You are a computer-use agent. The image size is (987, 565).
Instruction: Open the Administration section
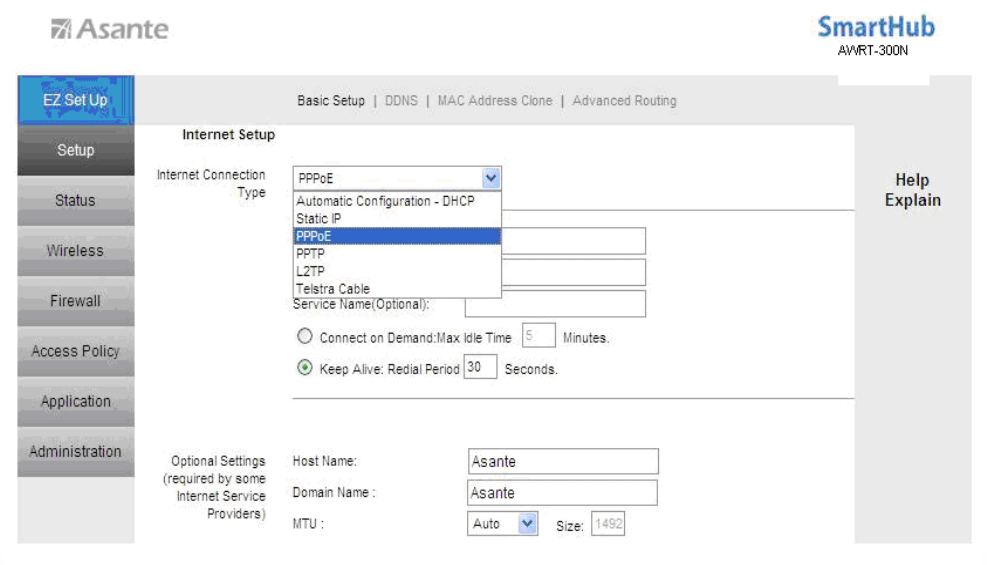76,452
